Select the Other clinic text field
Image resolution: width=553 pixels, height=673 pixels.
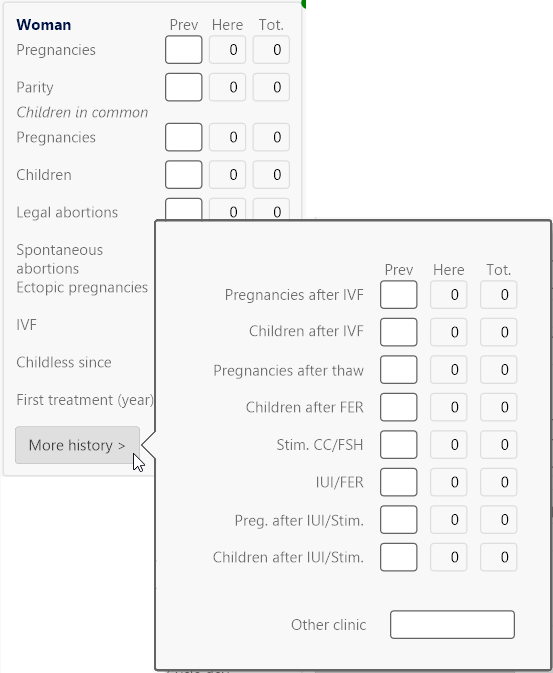452,624
